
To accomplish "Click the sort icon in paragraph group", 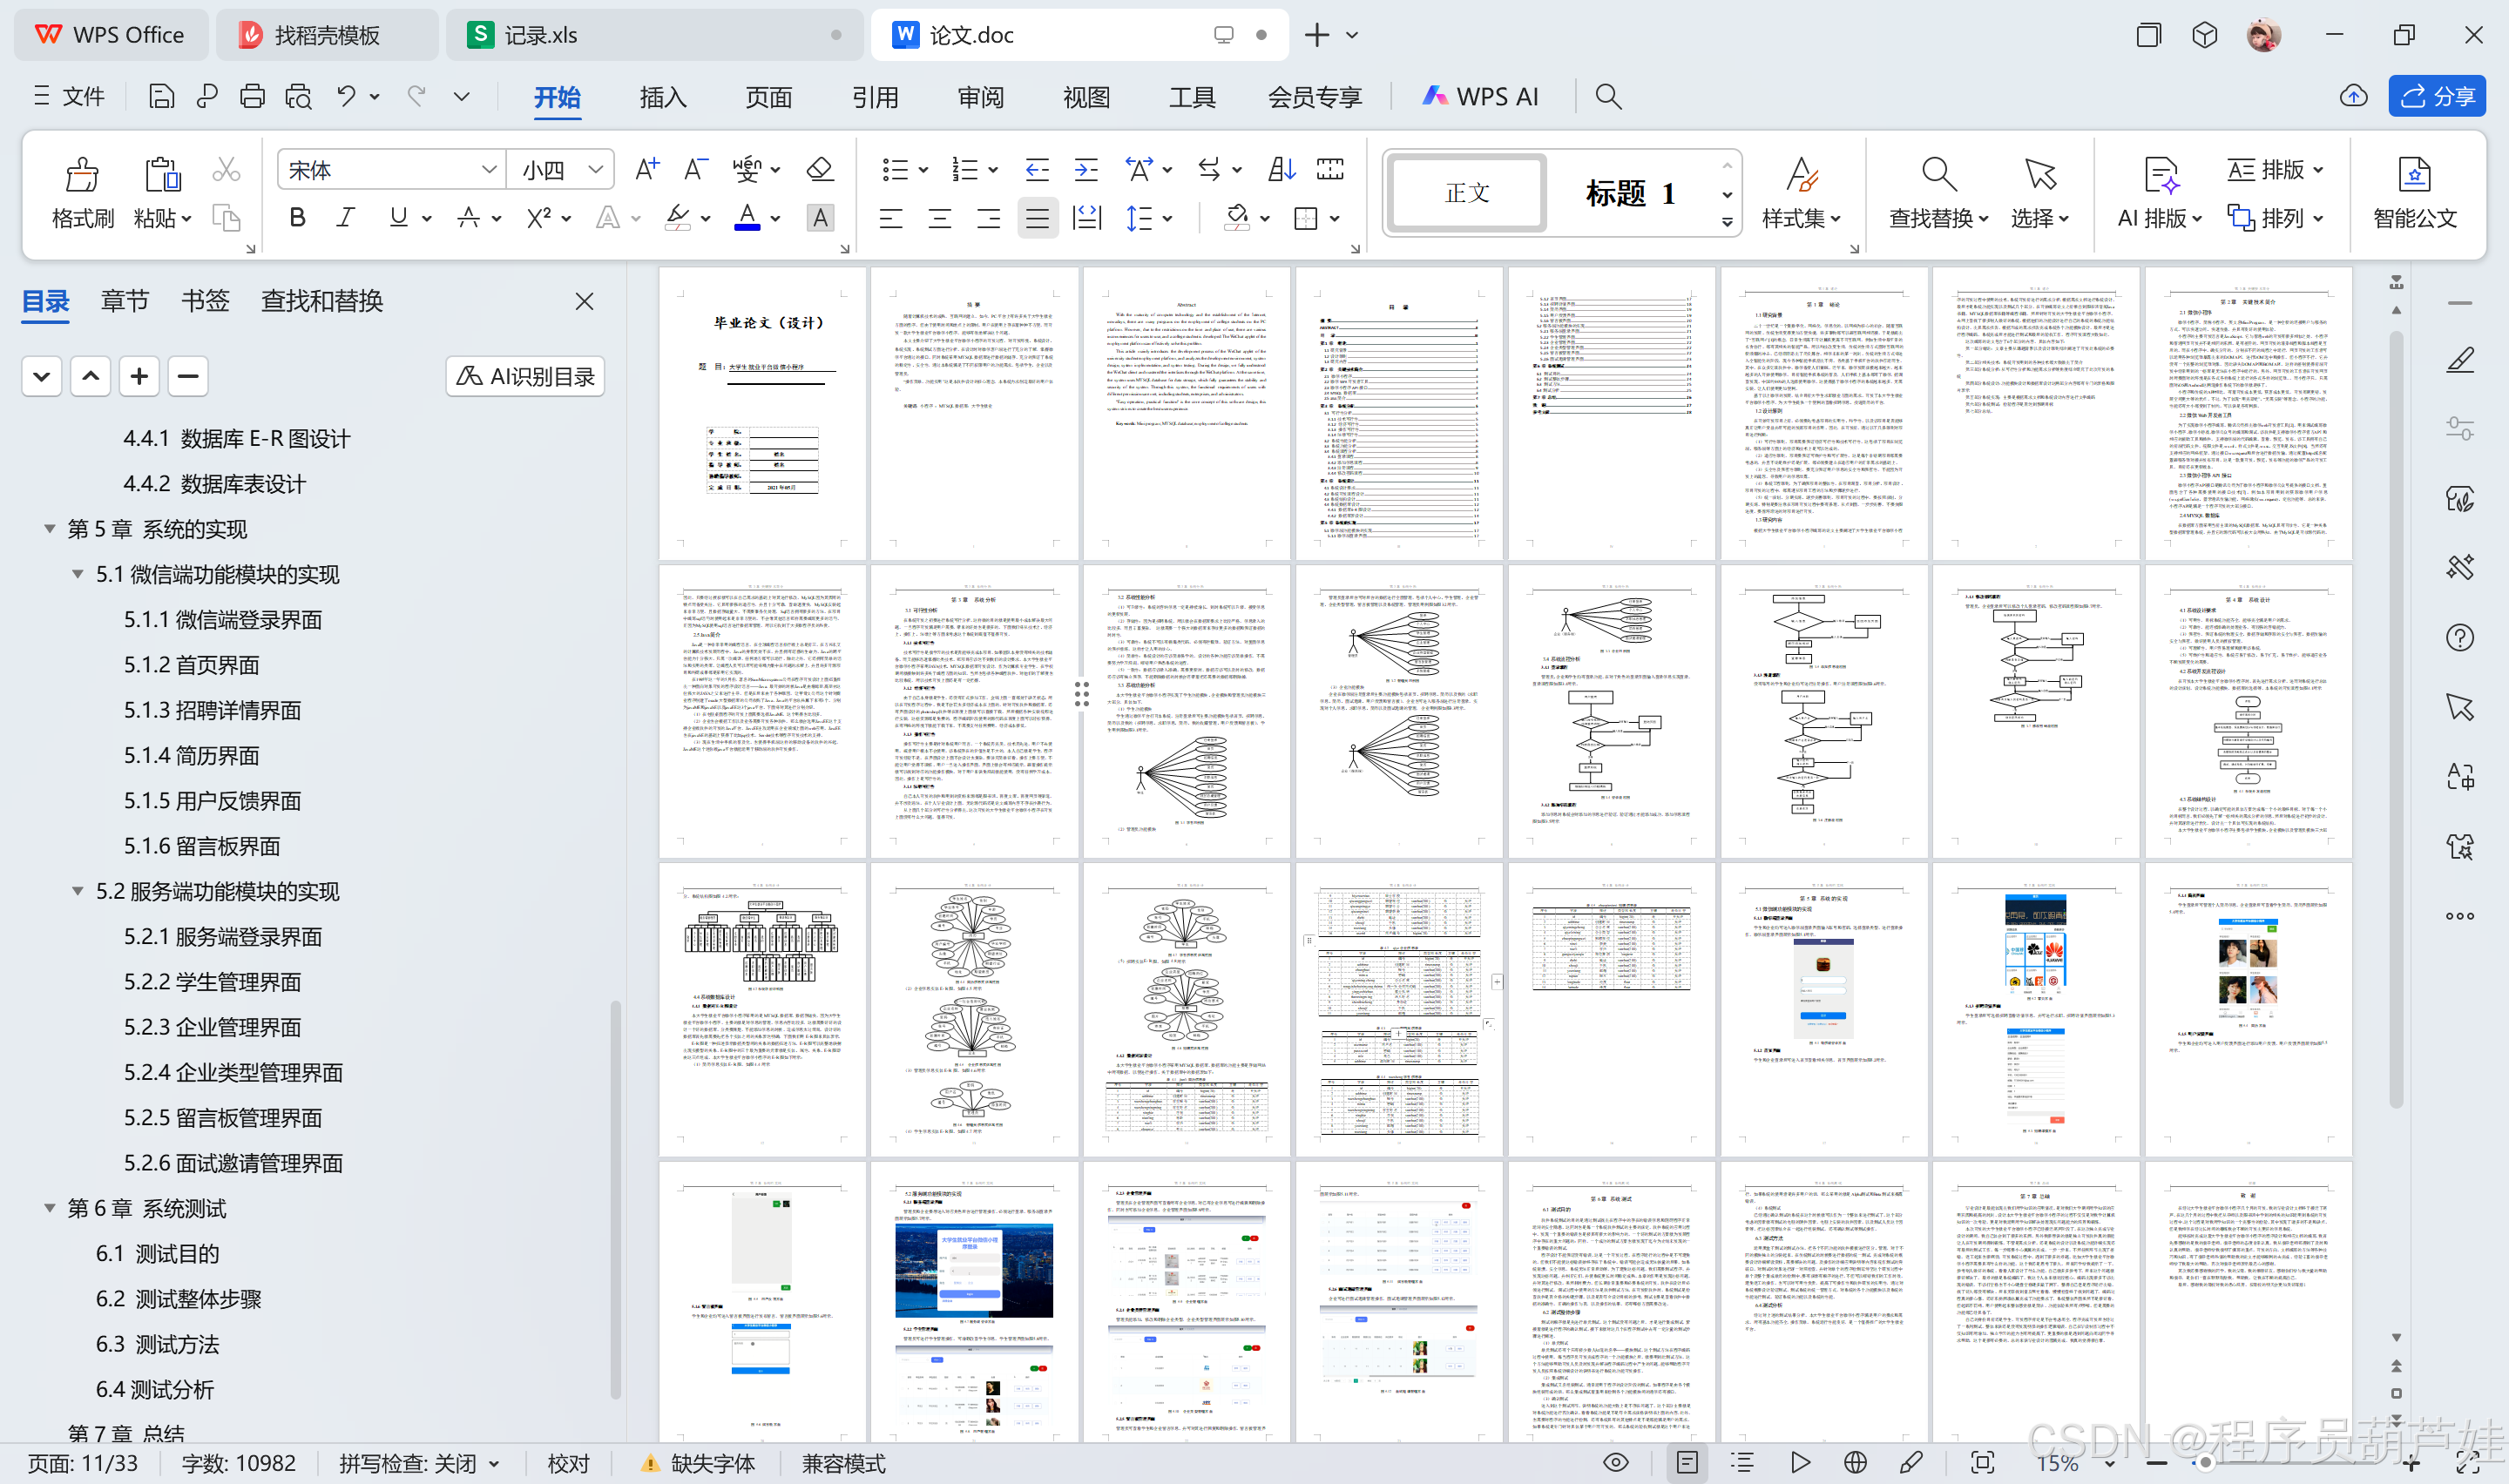I will (x=1281, y=170).
